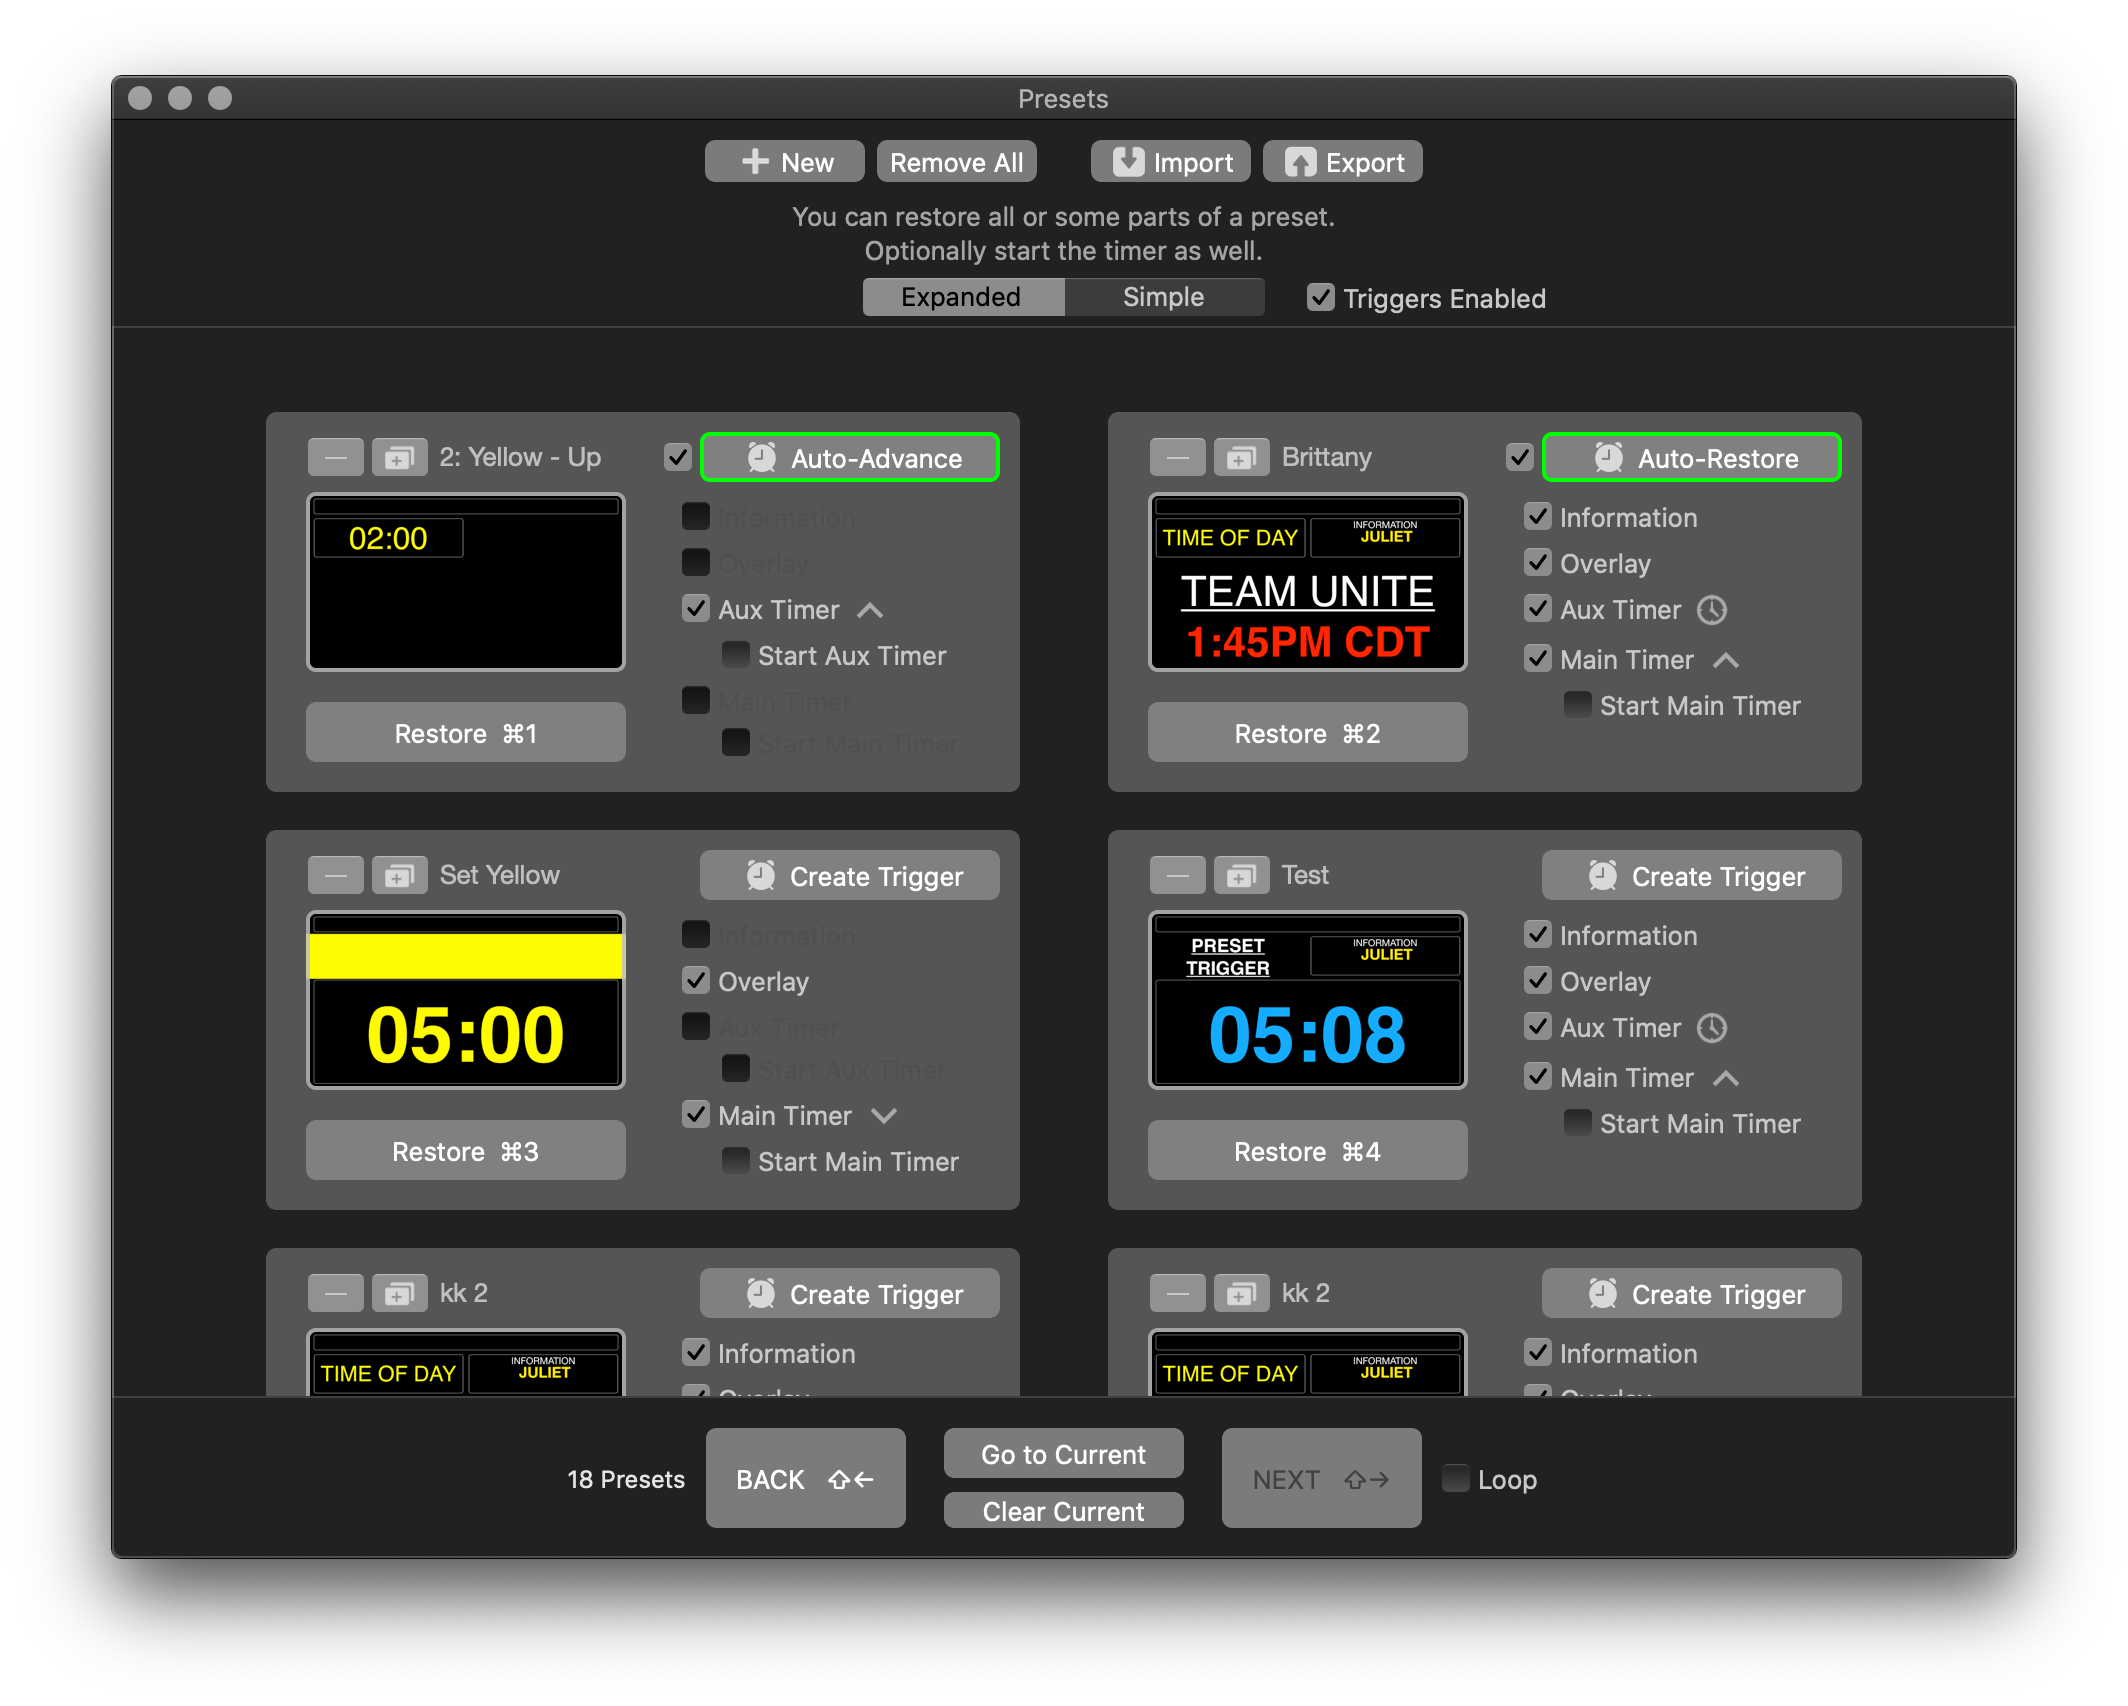The image size is (2128, 1706).
Task: Uncheck Information for Brittany preset
Action: coord(1538,517)
